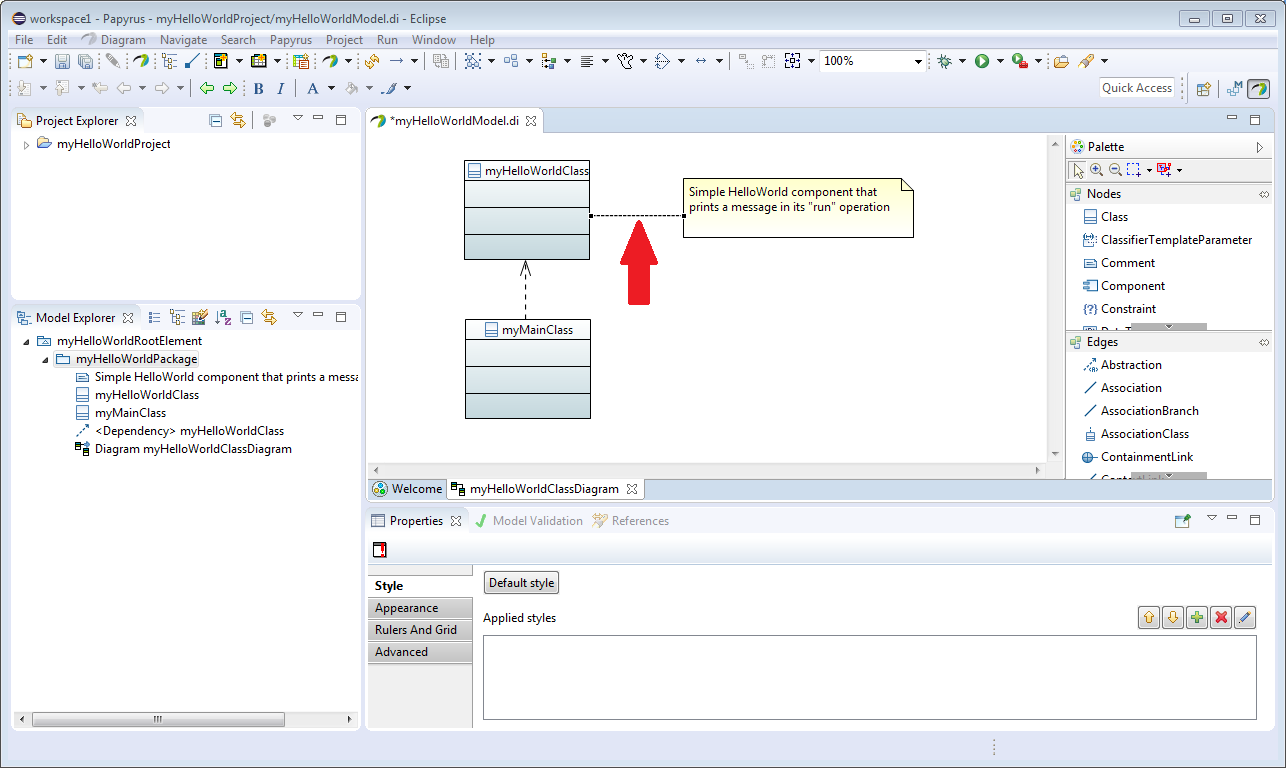This screenshot has width=1286, height=768.
Task: Select Association edge in Palette
Action: pos(1122,388)
